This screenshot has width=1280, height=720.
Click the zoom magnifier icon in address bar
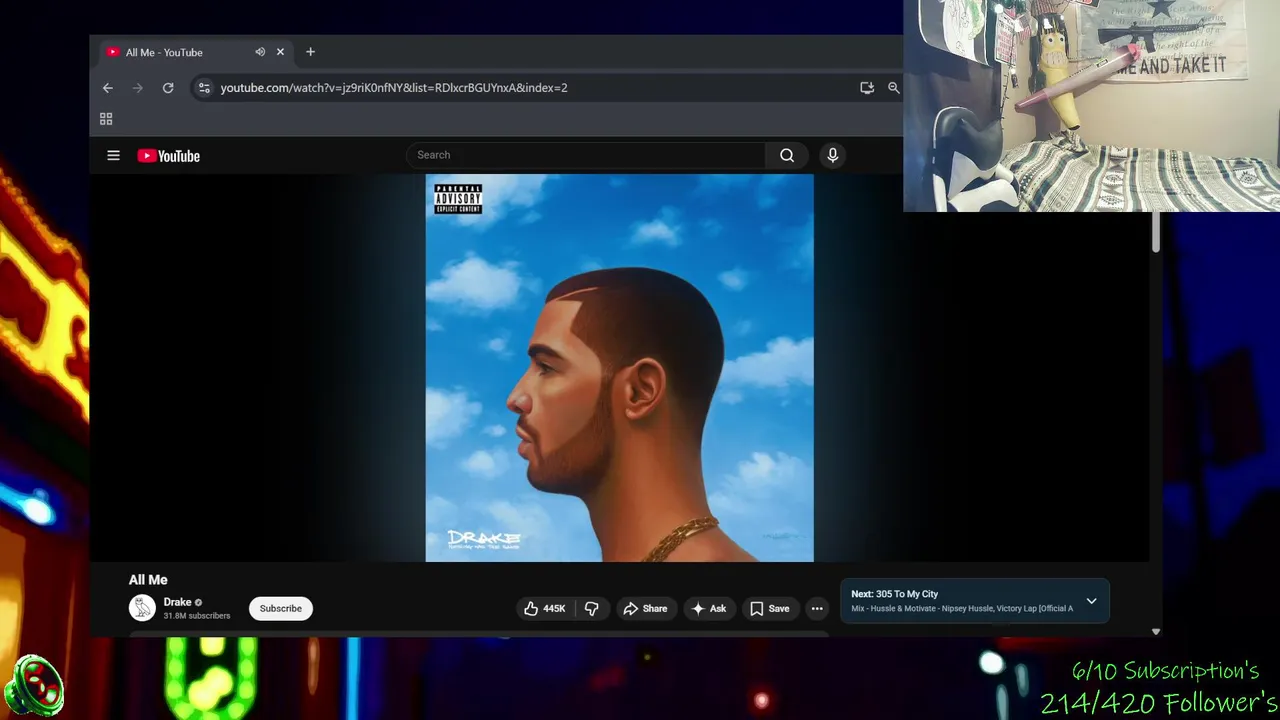pos(893,88)
